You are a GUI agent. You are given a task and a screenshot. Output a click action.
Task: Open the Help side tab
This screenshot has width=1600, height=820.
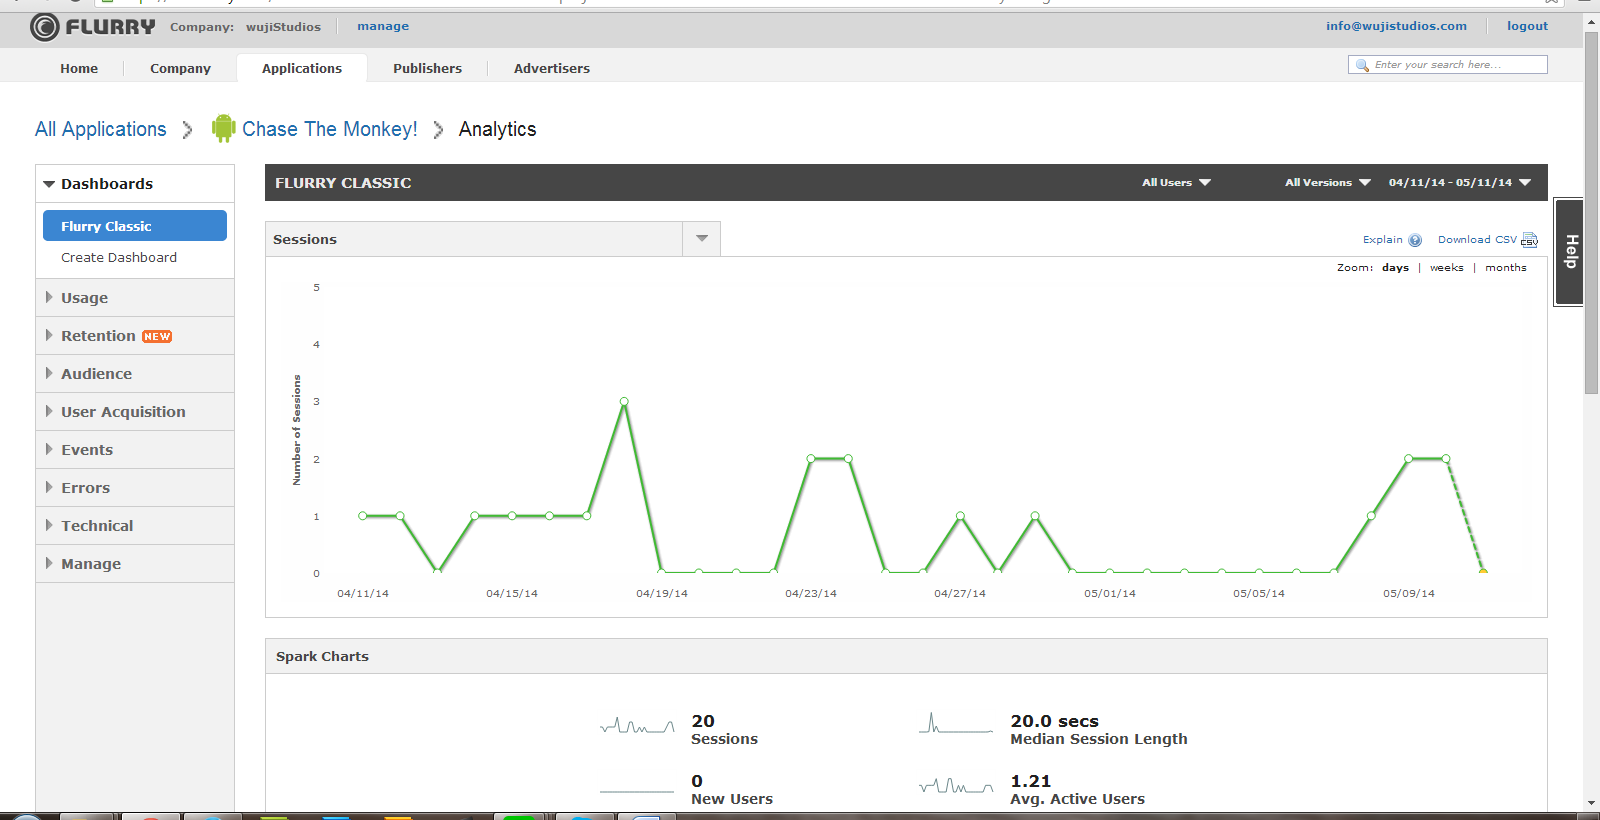[x=1569, y=252]
